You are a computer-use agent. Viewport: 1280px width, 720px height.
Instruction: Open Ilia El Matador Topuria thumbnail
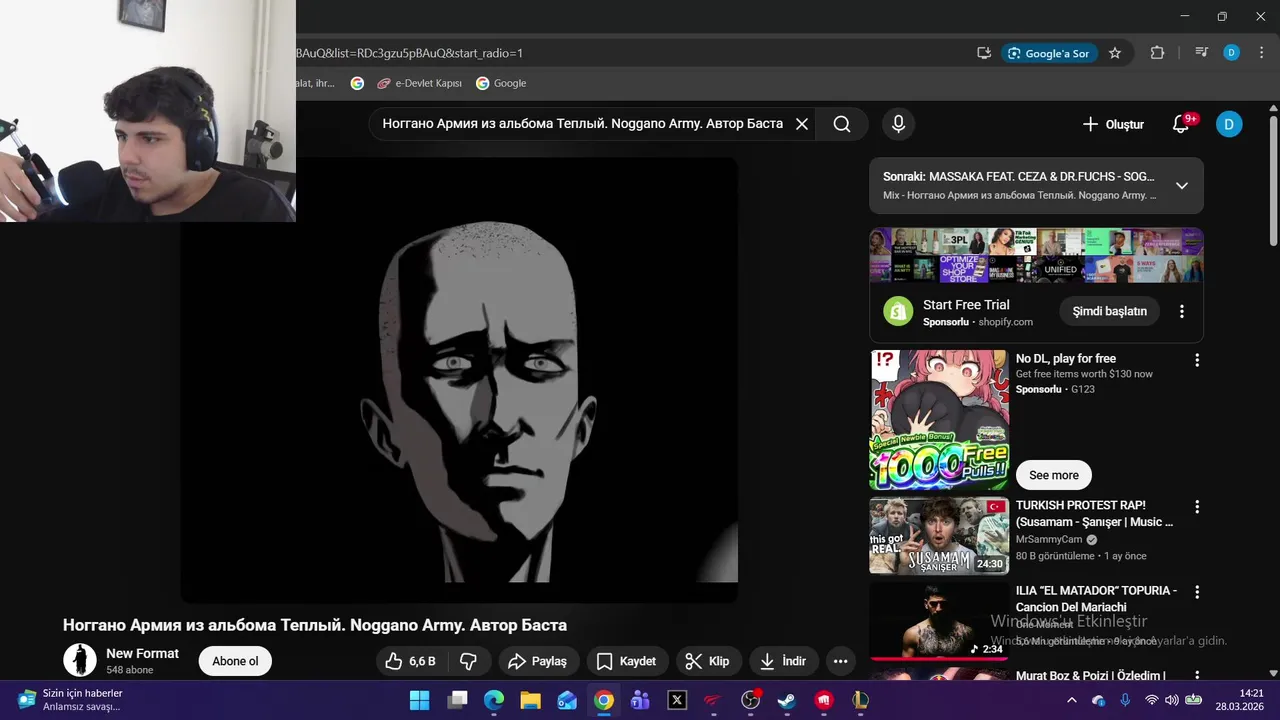(939, 621)
